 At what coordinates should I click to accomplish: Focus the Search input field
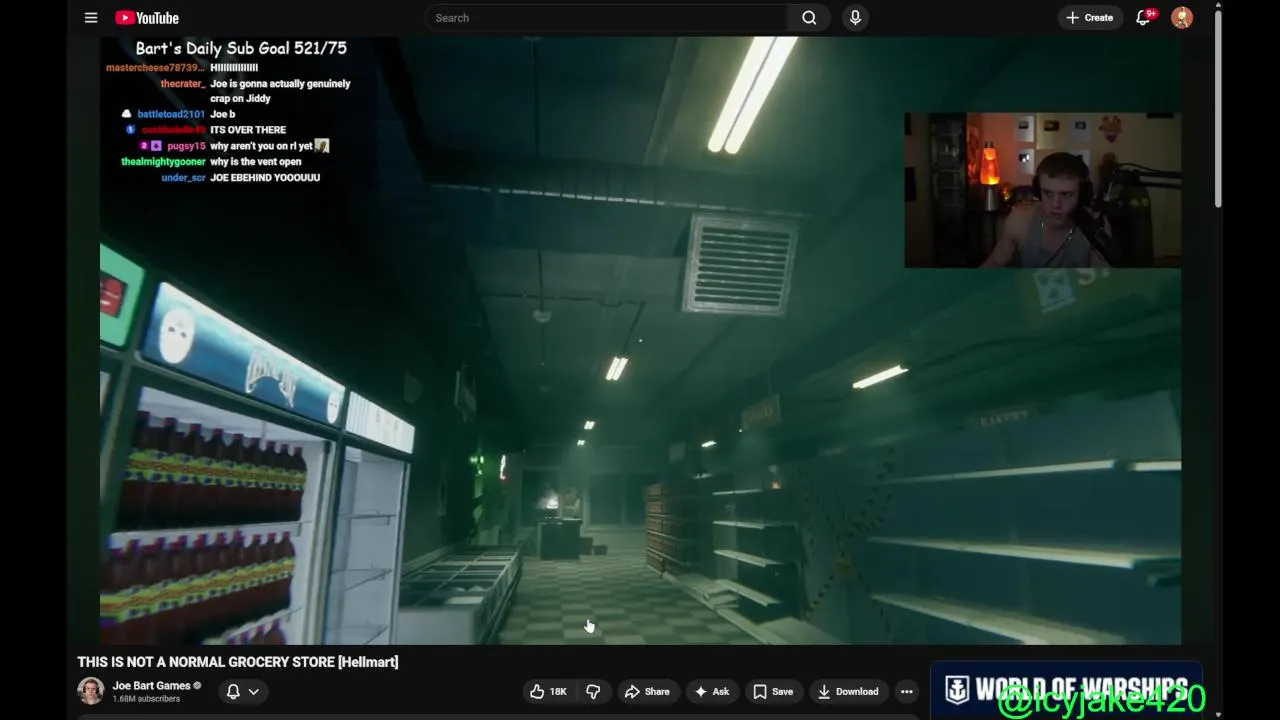point(606,18)
